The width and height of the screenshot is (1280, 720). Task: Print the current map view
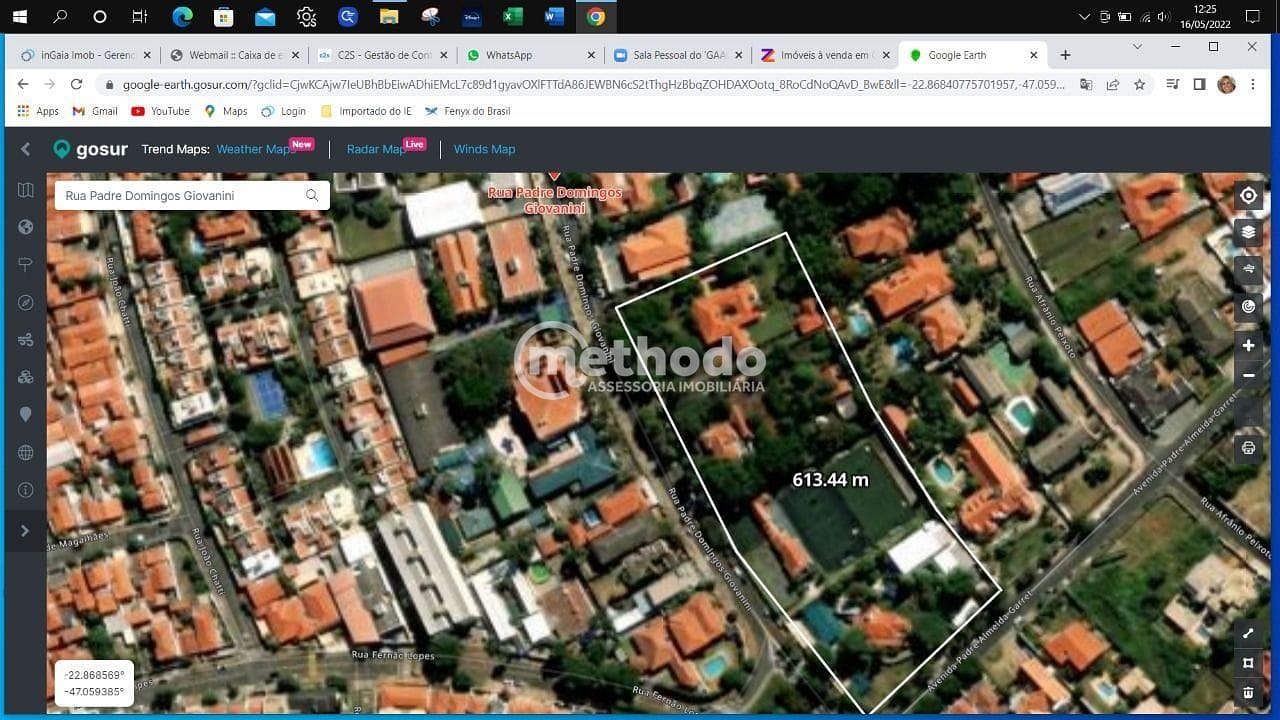(x=1248, y=448)
